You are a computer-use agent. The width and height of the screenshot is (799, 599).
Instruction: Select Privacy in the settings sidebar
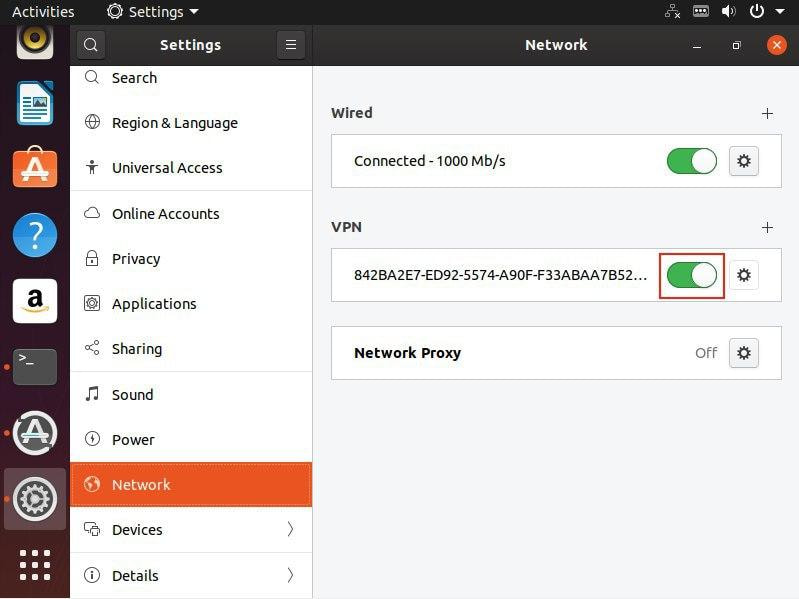pos(136,259)
